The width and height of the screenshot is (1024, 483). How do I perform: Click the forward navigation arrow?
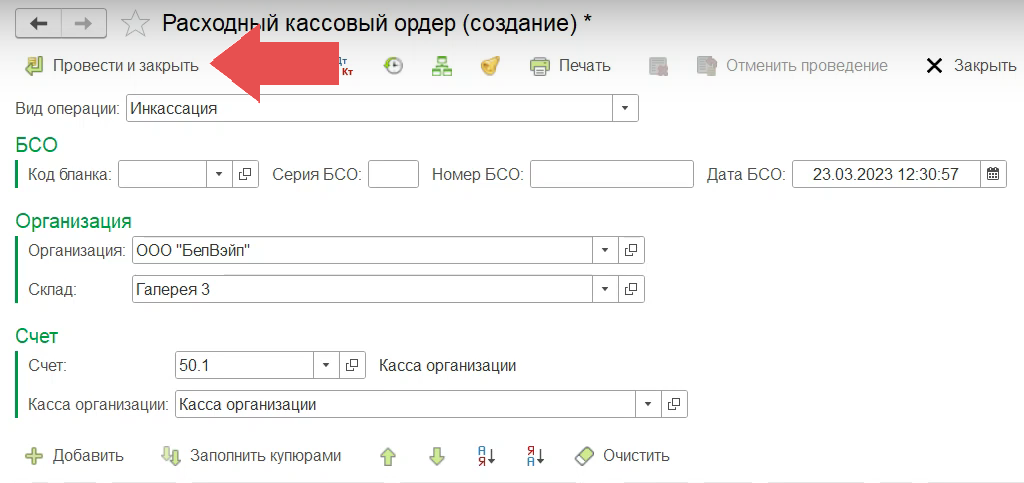(x=84, y=23)
